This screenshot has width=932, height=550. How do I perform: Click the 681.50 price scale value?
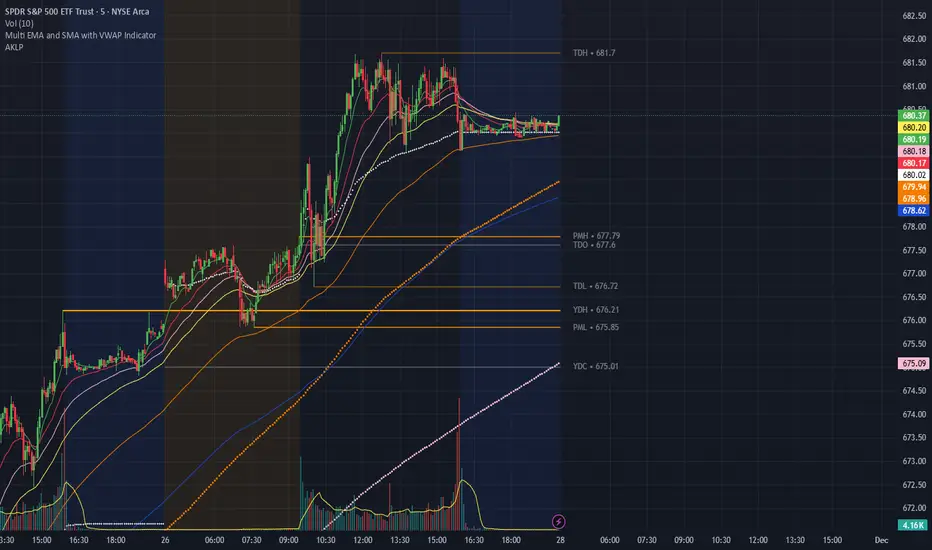click(x=914, y=62)
